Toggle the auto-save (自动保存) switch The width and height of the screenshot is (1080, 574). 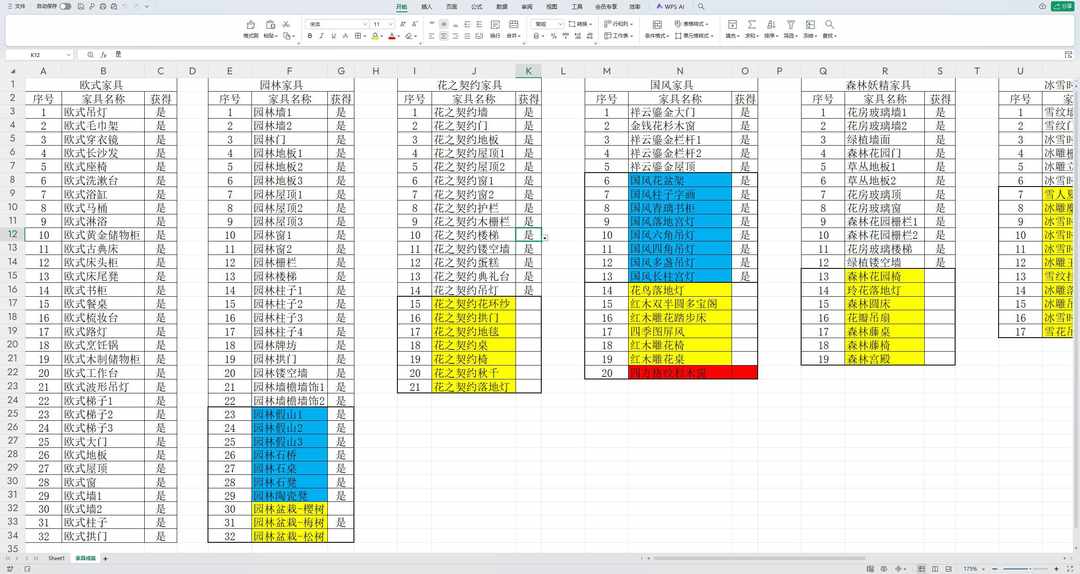click(x=65, y=6)
